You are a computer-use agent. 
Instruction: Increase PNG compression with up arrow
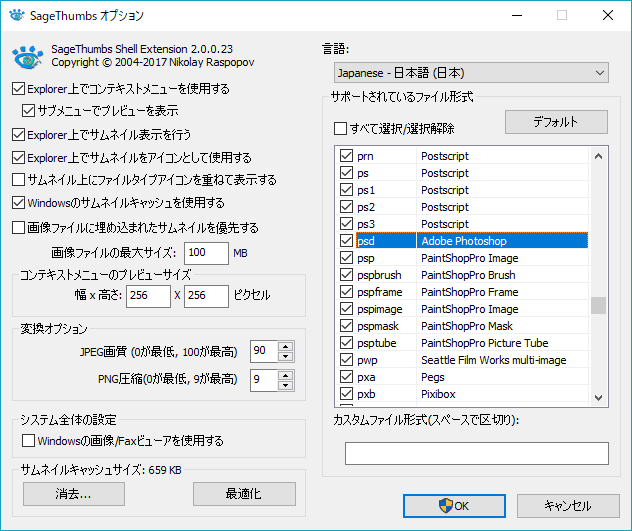tap(285, 375)
